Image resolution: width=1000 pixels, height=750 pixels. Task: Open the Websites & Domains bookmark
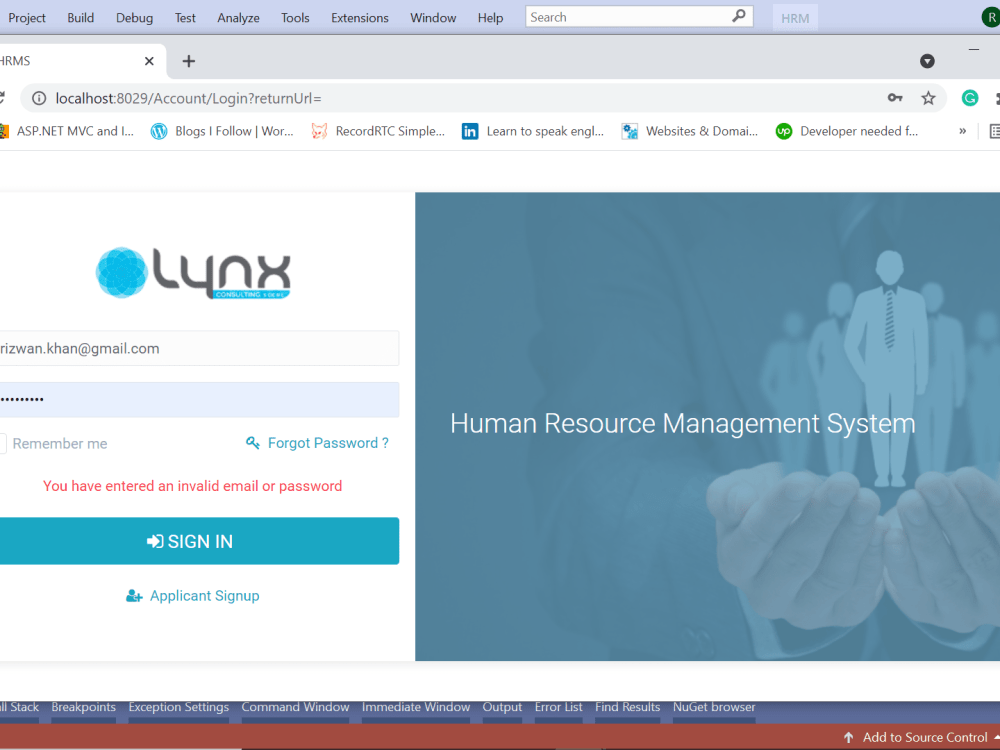(690, 131)
